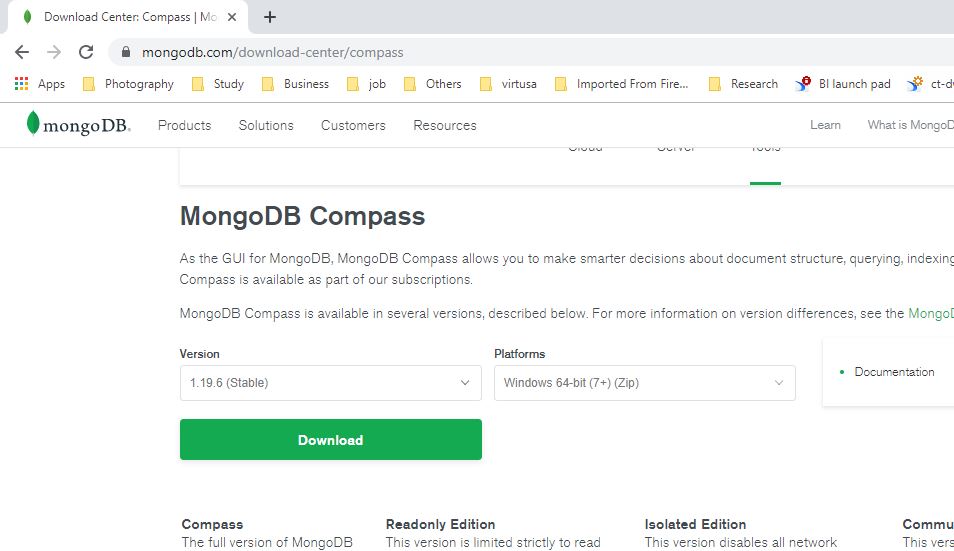Open the Customers menu

coord(353,125)
